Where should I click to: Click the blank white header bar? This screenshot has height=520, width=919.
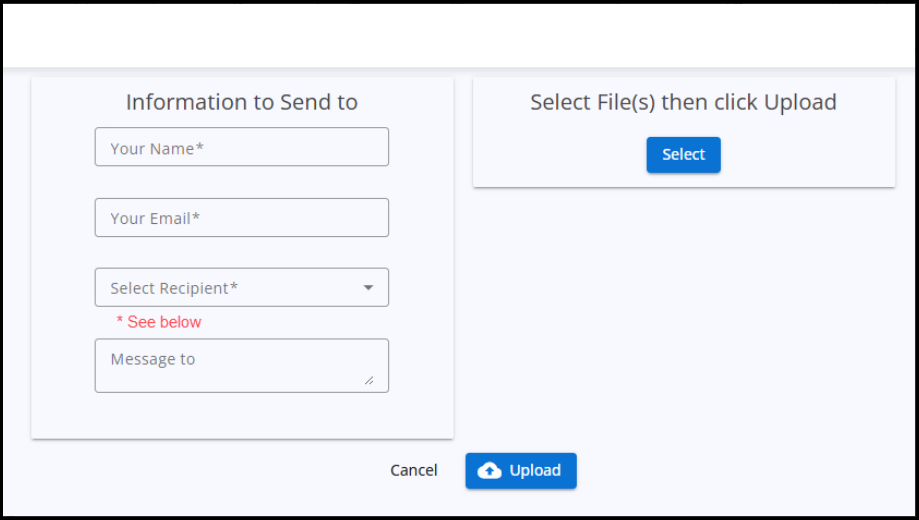click(460, 36)
